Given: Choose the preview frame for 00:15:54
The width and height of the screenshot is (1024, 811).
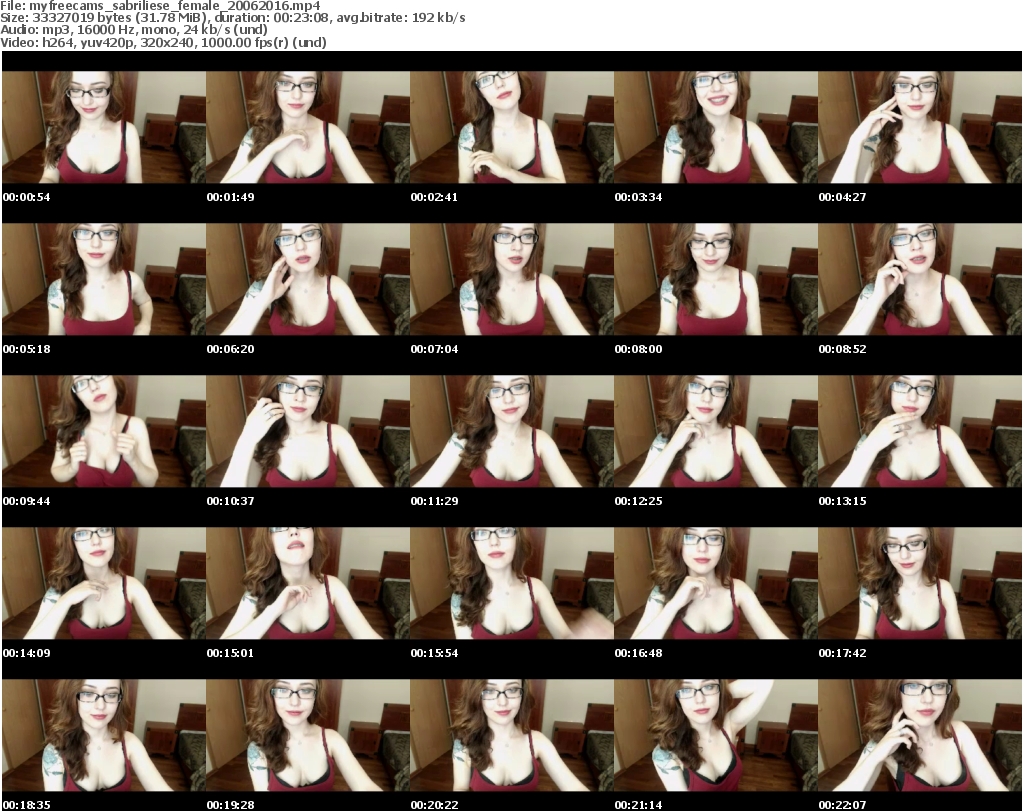Looking at the screenshot, I should (x=512, y=584).
